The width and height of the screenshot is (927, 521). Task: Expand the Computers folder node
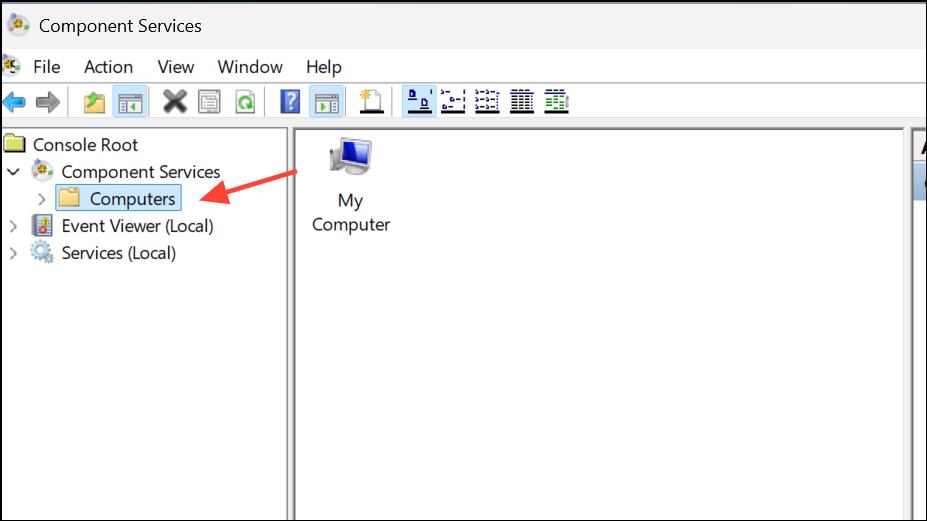pos(41,199)
